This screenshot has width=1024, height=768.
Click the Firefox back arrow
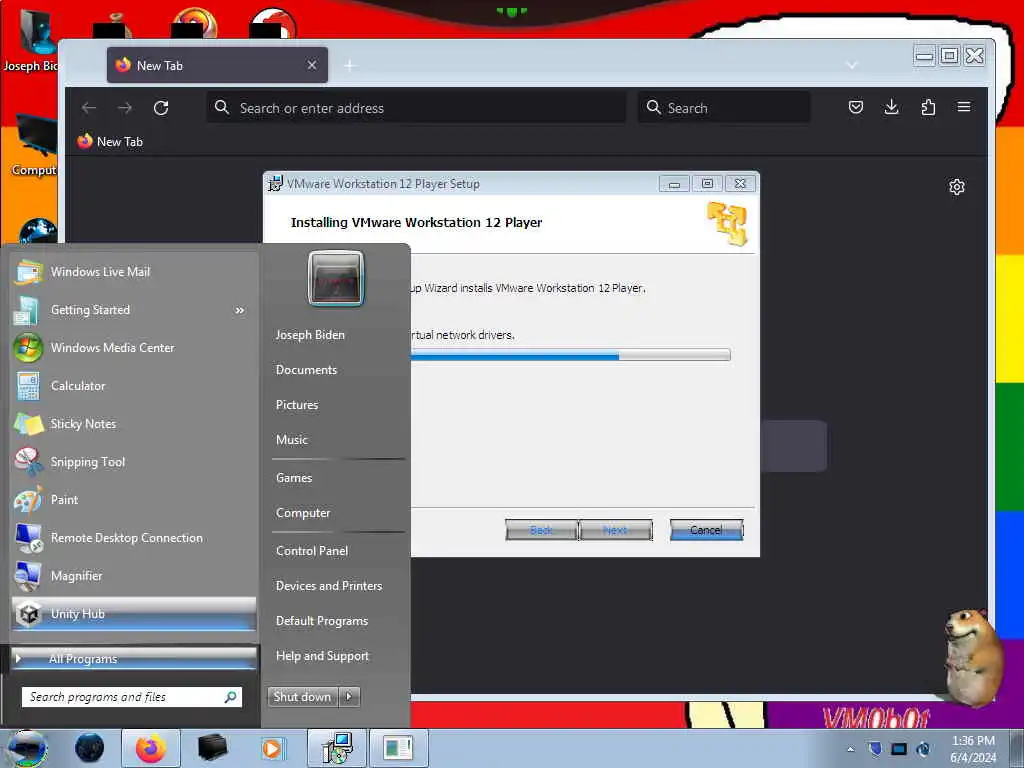click(89, 108)
